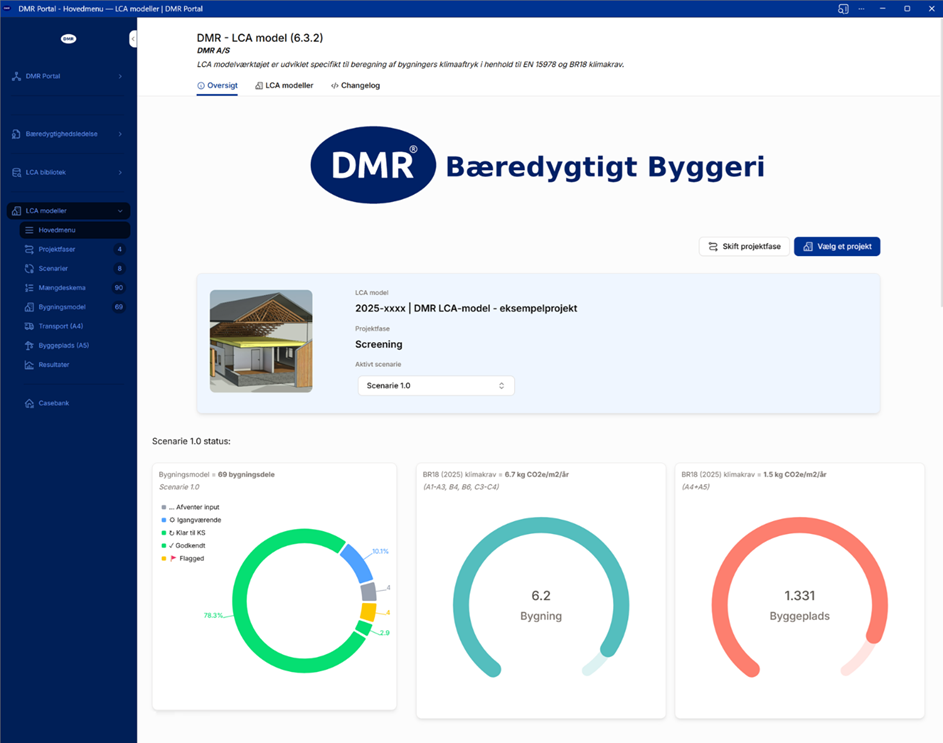The height and width of the screenshot is (743, 943).
Task: Click the Resultater chart icon
Action: (x=29, y=365)
